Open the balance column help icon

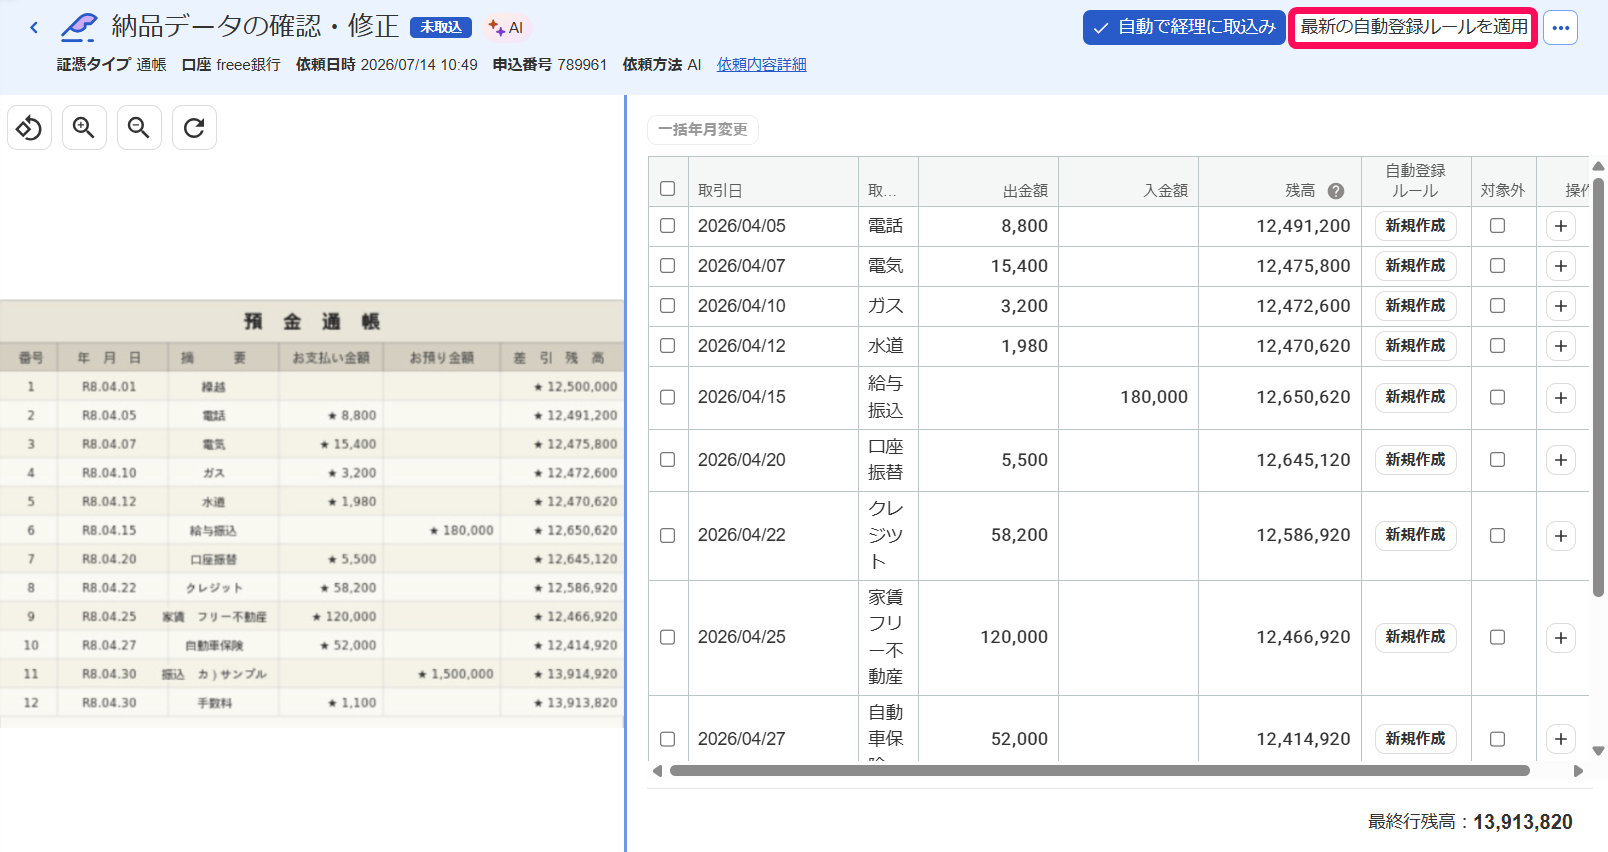1335,191
